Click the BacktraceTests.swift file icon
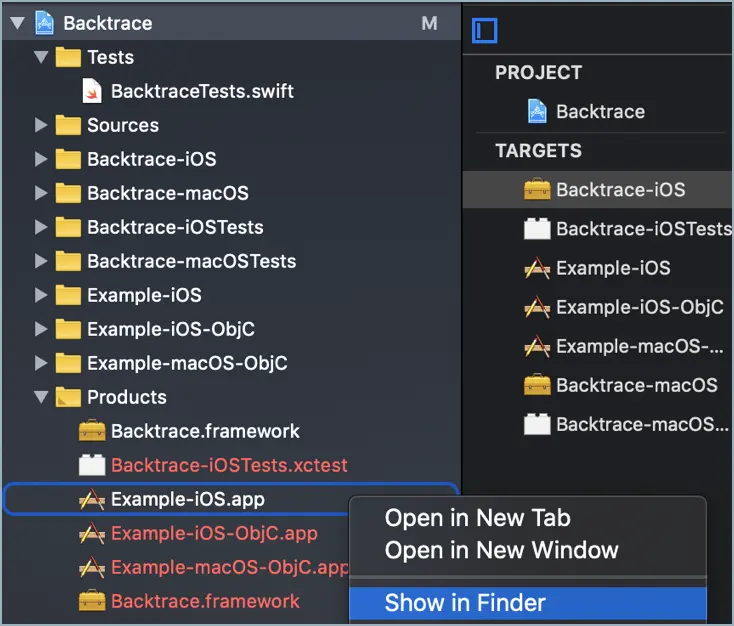Viewport: 734px width, 626px height. click(x=92, y=91)
